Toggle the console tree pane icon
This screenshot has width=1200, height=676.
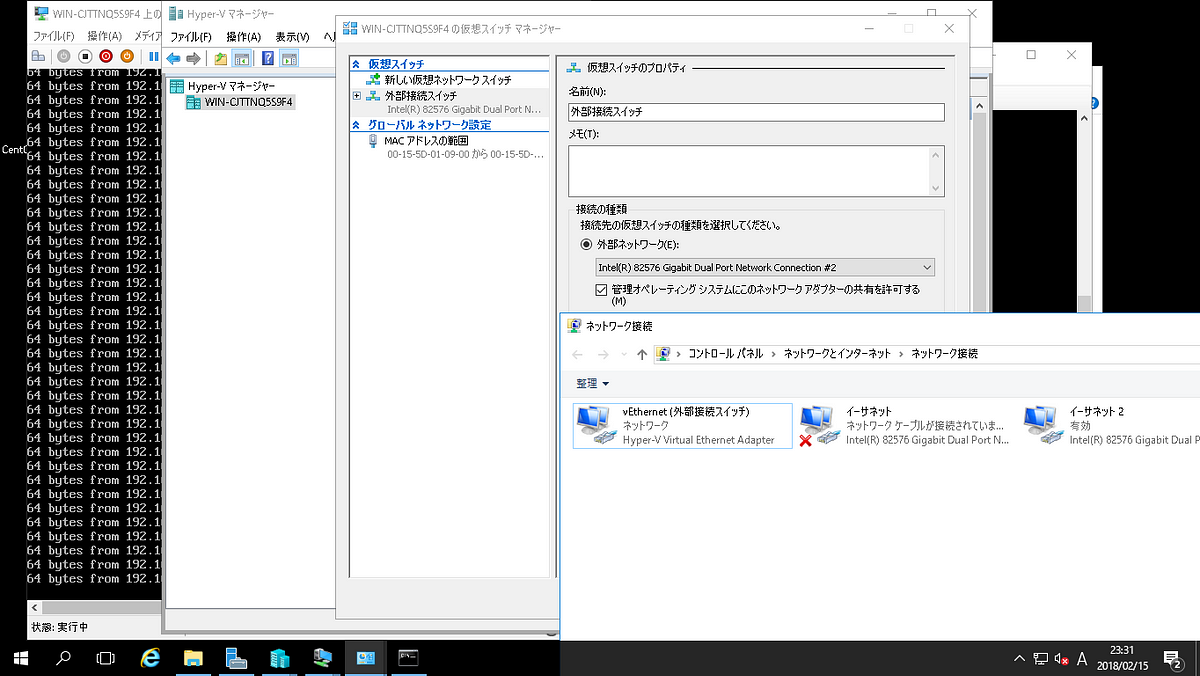(241, 58)
